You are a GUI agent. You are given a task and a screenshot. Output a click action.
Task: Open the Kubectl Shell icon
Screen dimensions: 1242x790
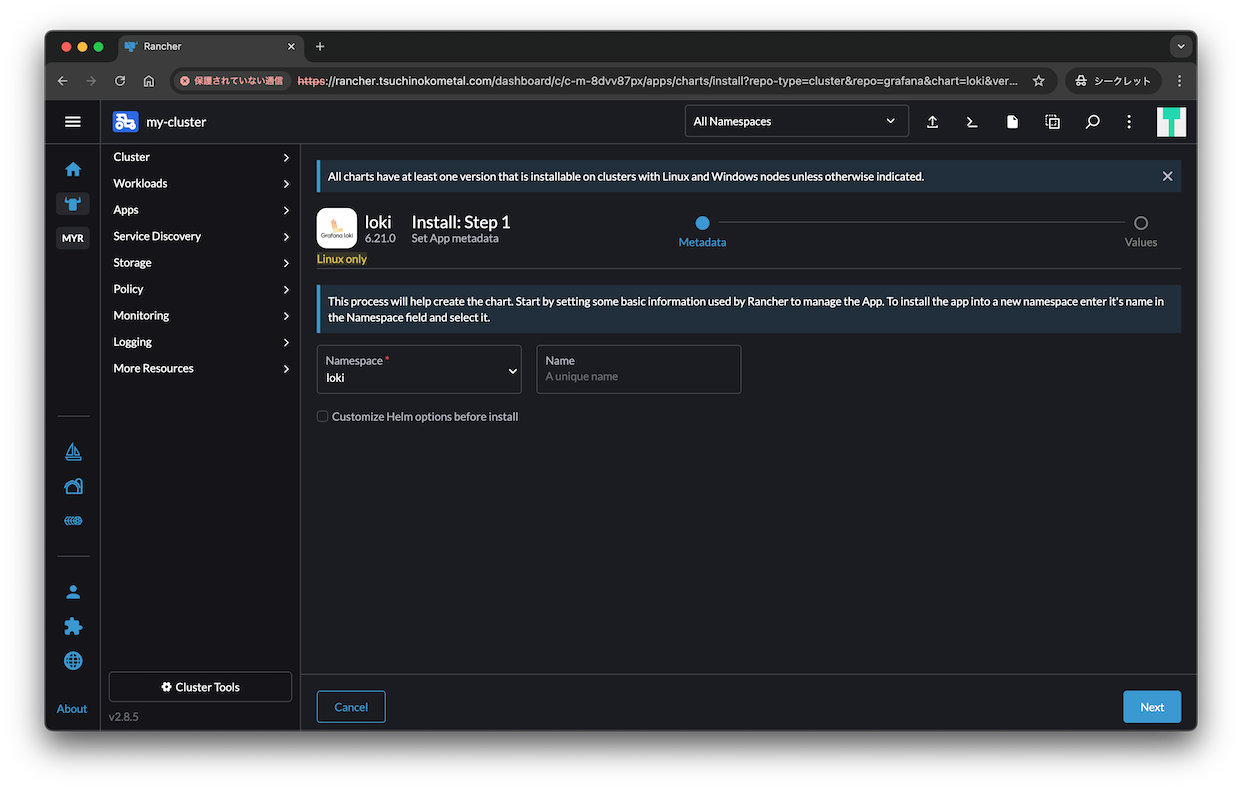[x=972, y=121]
